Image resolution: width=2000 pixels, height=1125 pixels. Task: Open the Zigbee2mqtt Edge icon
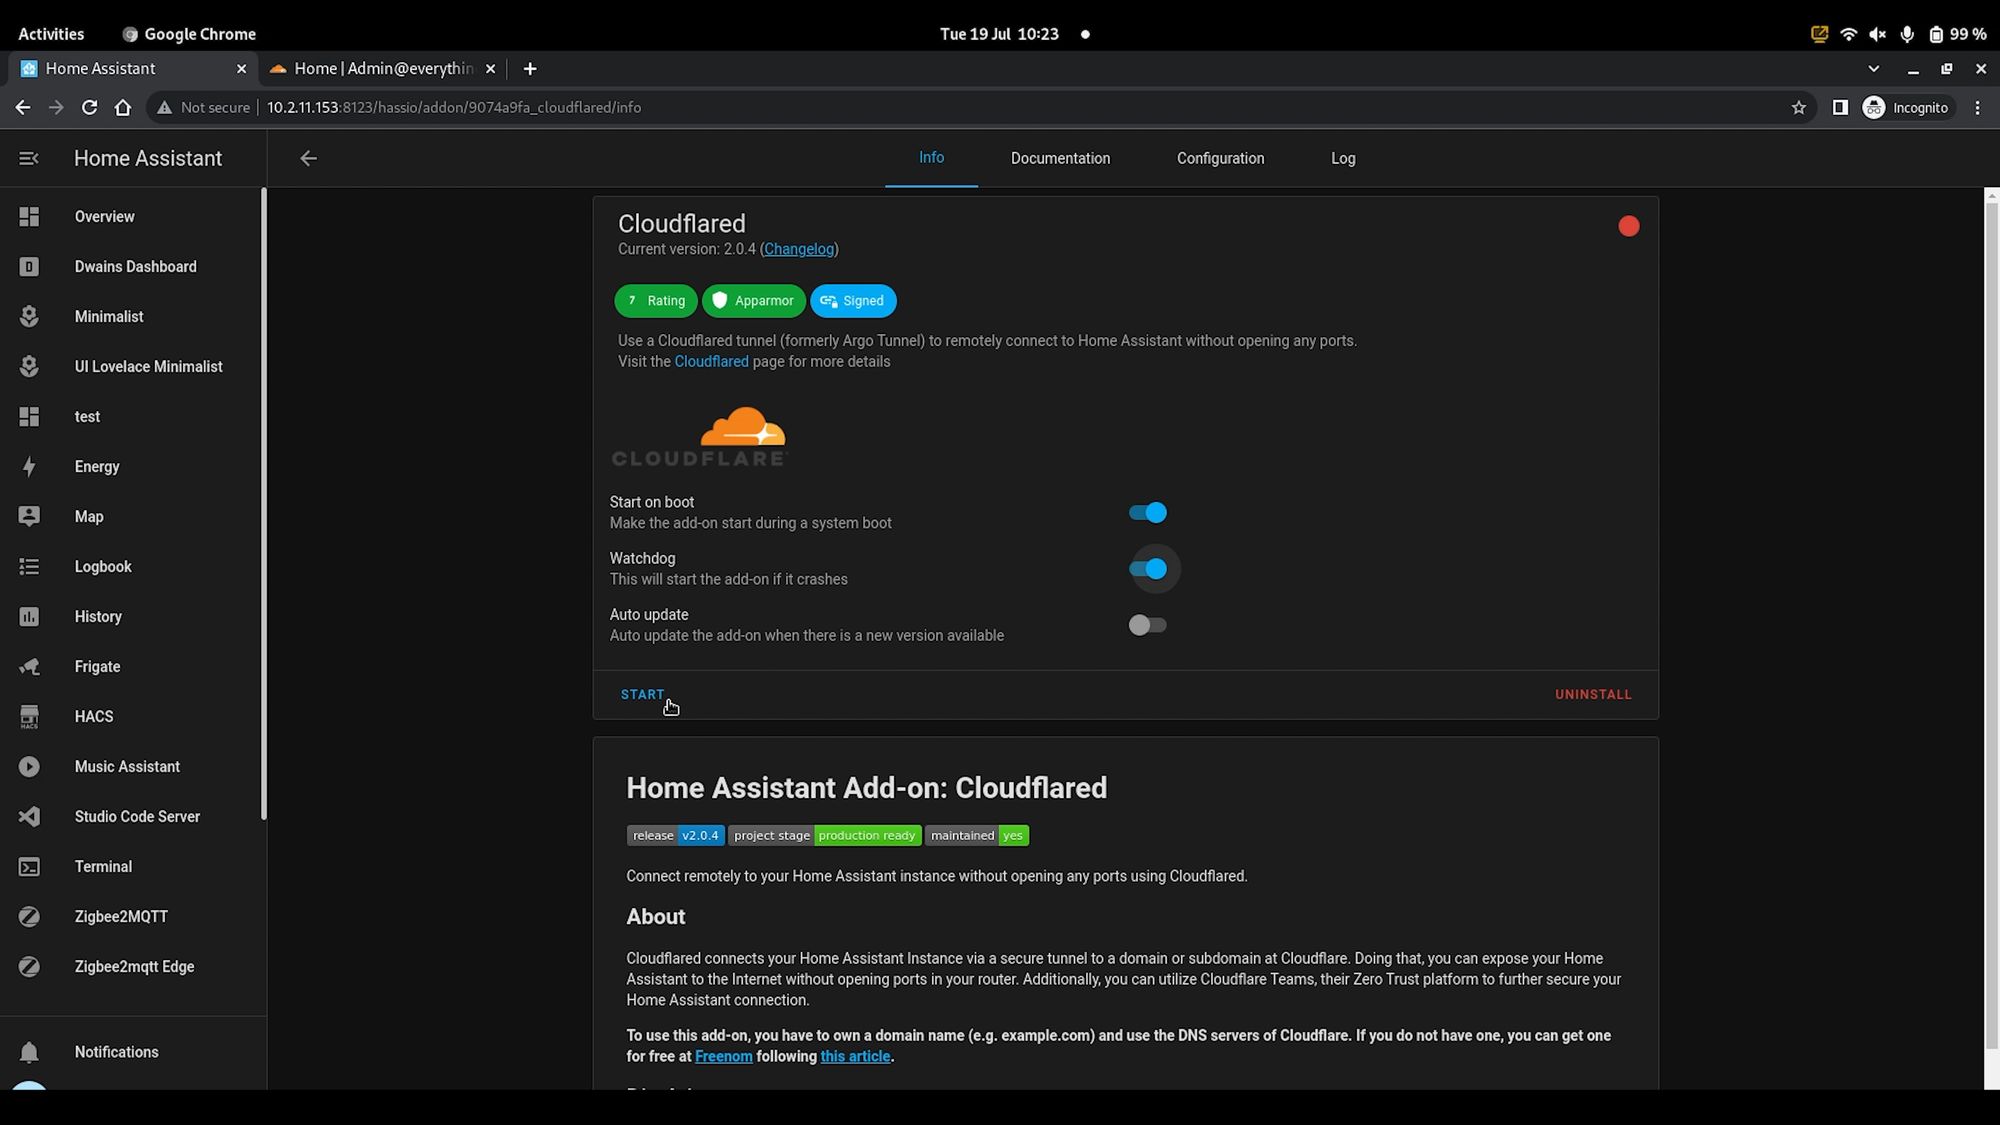click(x=29, y=967)
